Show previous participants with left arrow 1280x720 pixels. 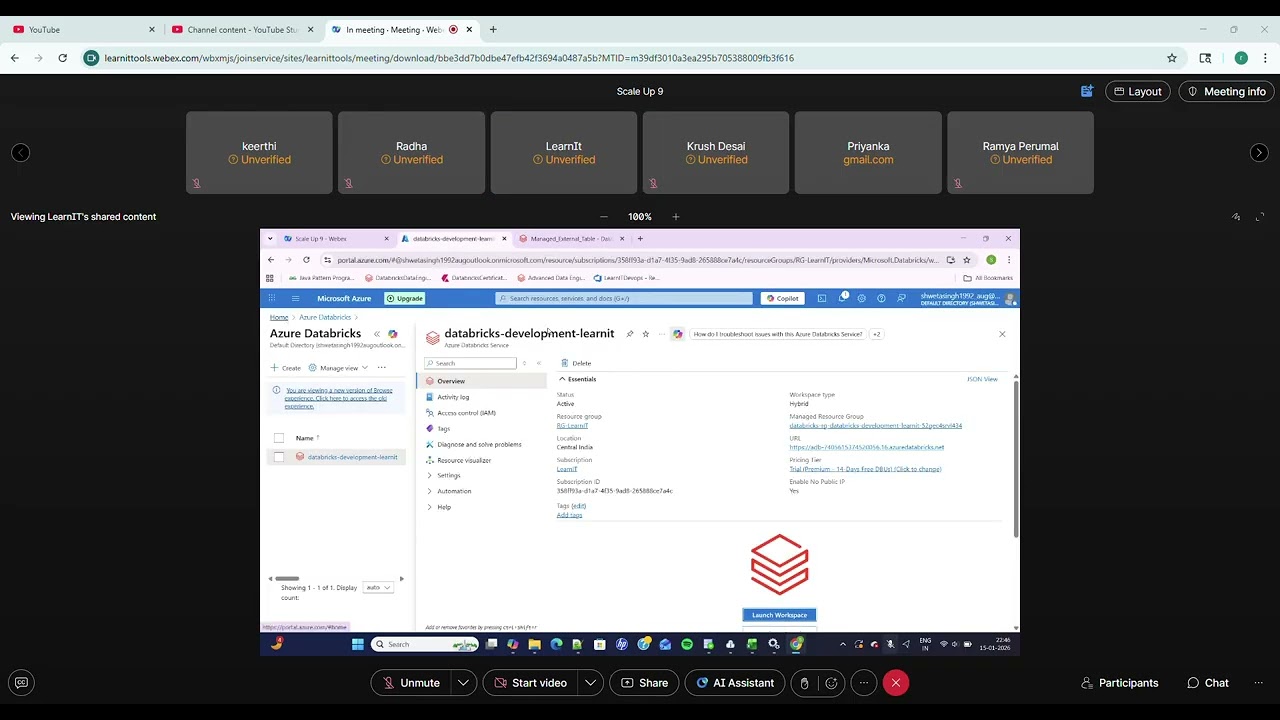pyautogui.click(x=20, y=152)
